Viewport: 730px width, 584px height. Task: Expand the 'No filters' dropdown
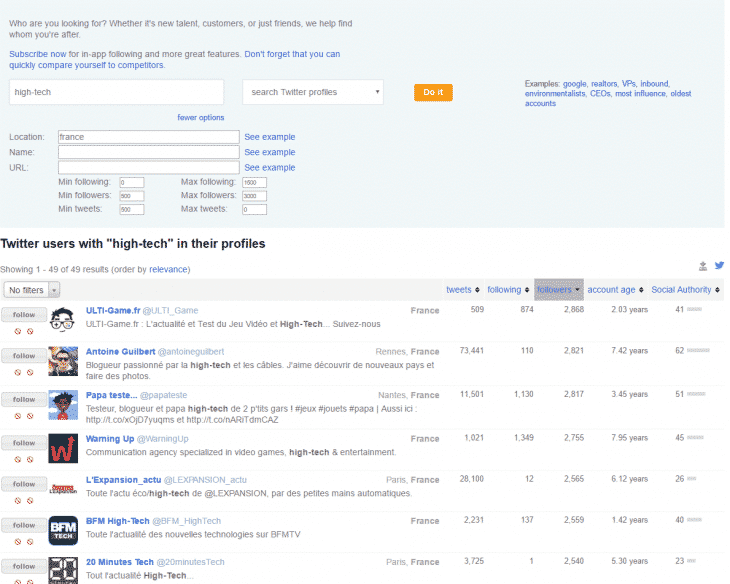(31, 290)
